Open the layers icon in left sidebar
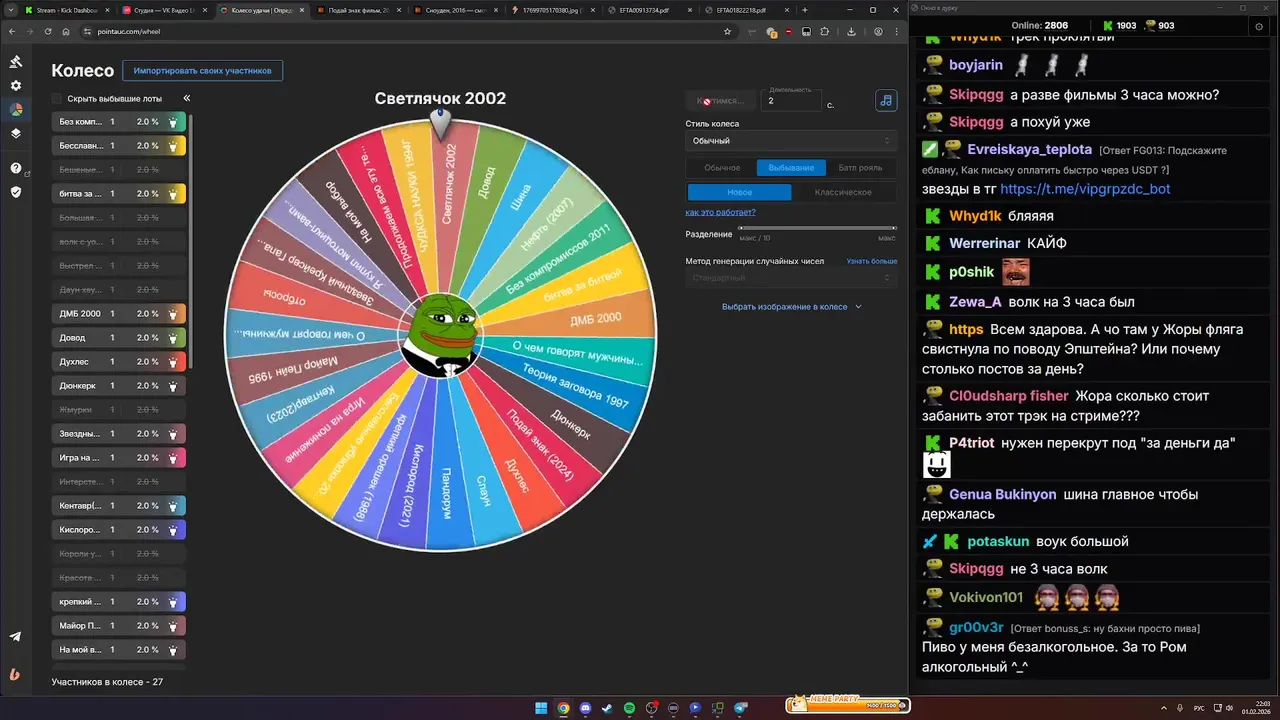This screenshot has width=1280, height=720. tap(15, 133)
